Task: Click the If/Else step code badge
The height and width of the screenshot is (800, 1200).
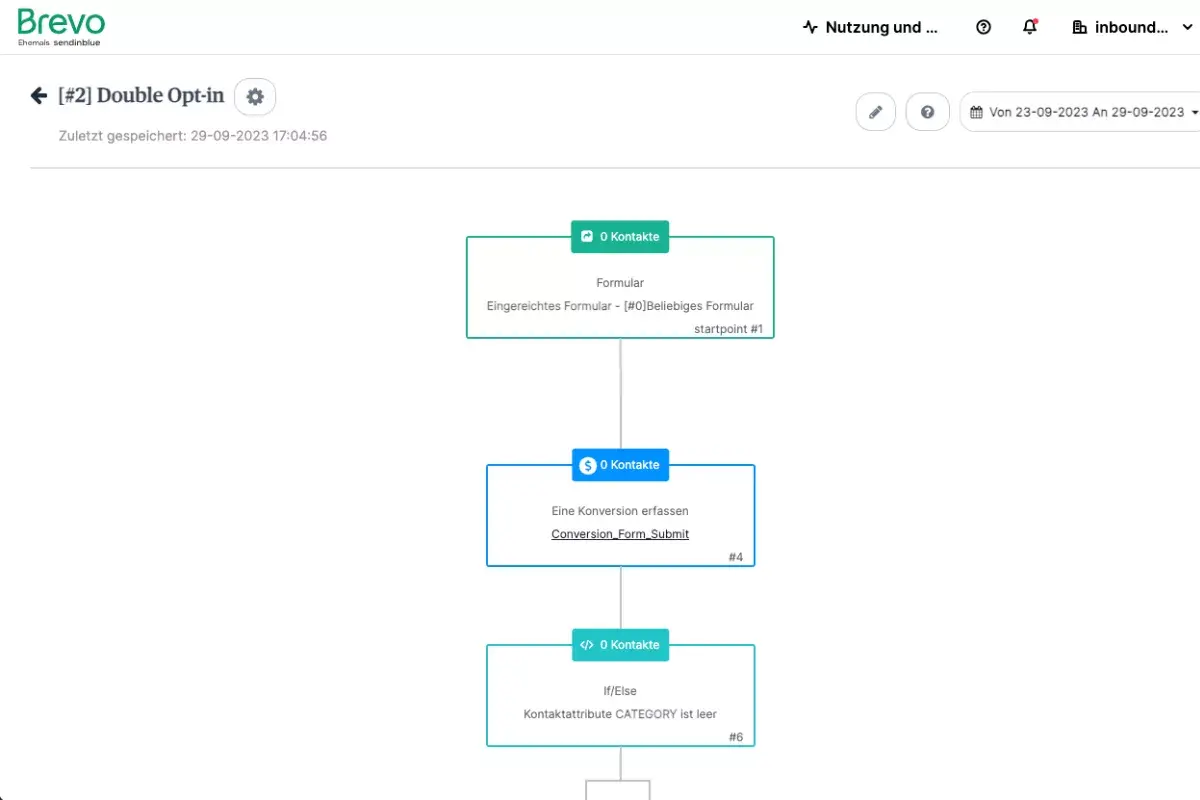Action: [620, 645]
